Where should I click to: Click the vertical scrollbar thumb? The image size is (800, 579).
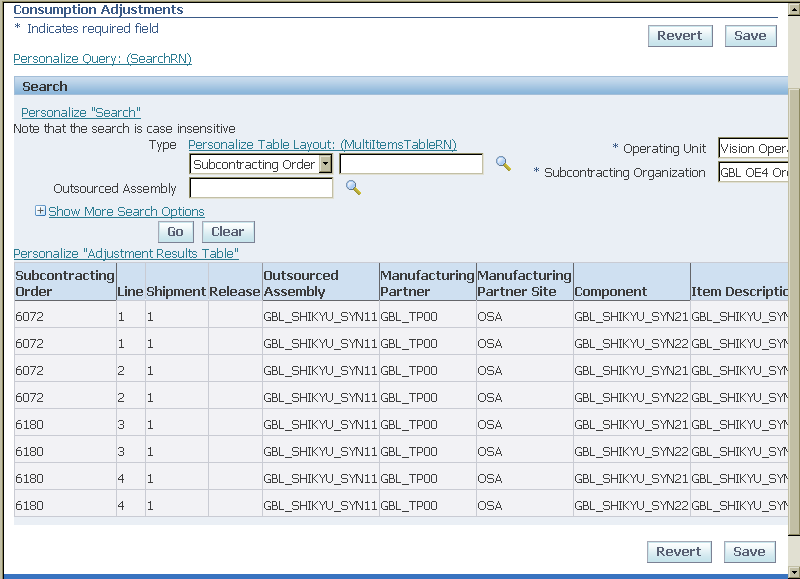click(794, 312)
